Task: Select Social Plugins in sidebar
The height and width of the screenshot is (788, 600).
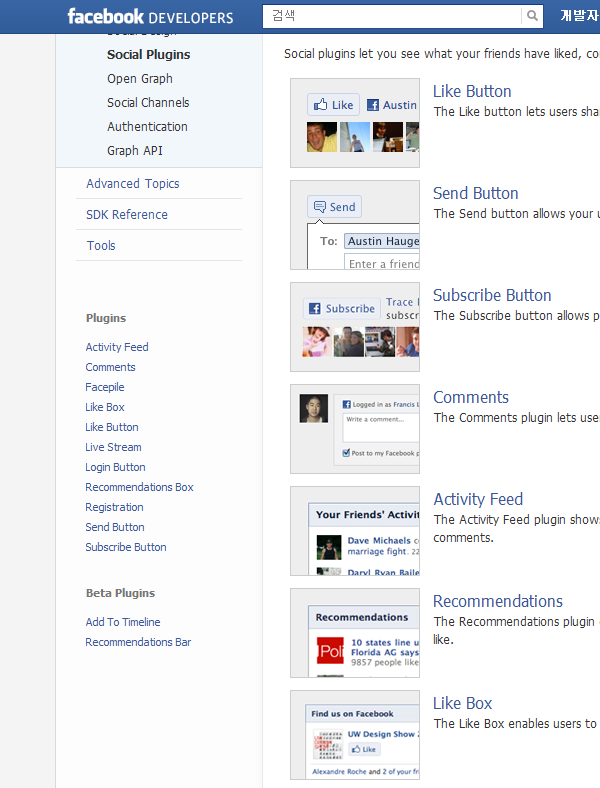Action: point(149,55)
